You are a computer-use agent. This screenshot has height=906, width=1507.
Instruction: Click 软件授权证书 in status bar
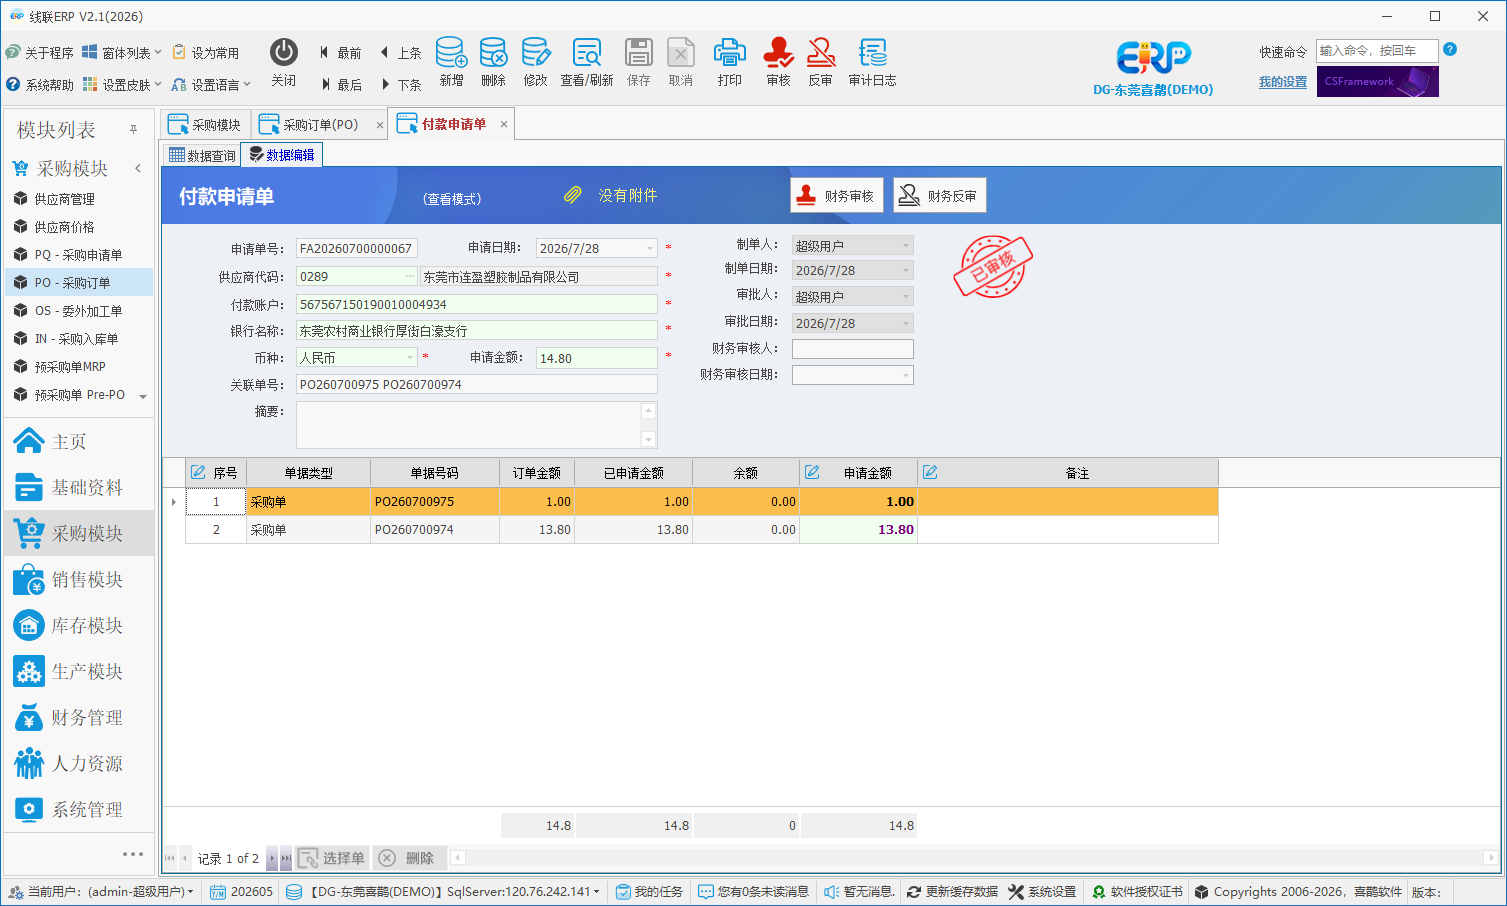tap(1137, 891)
